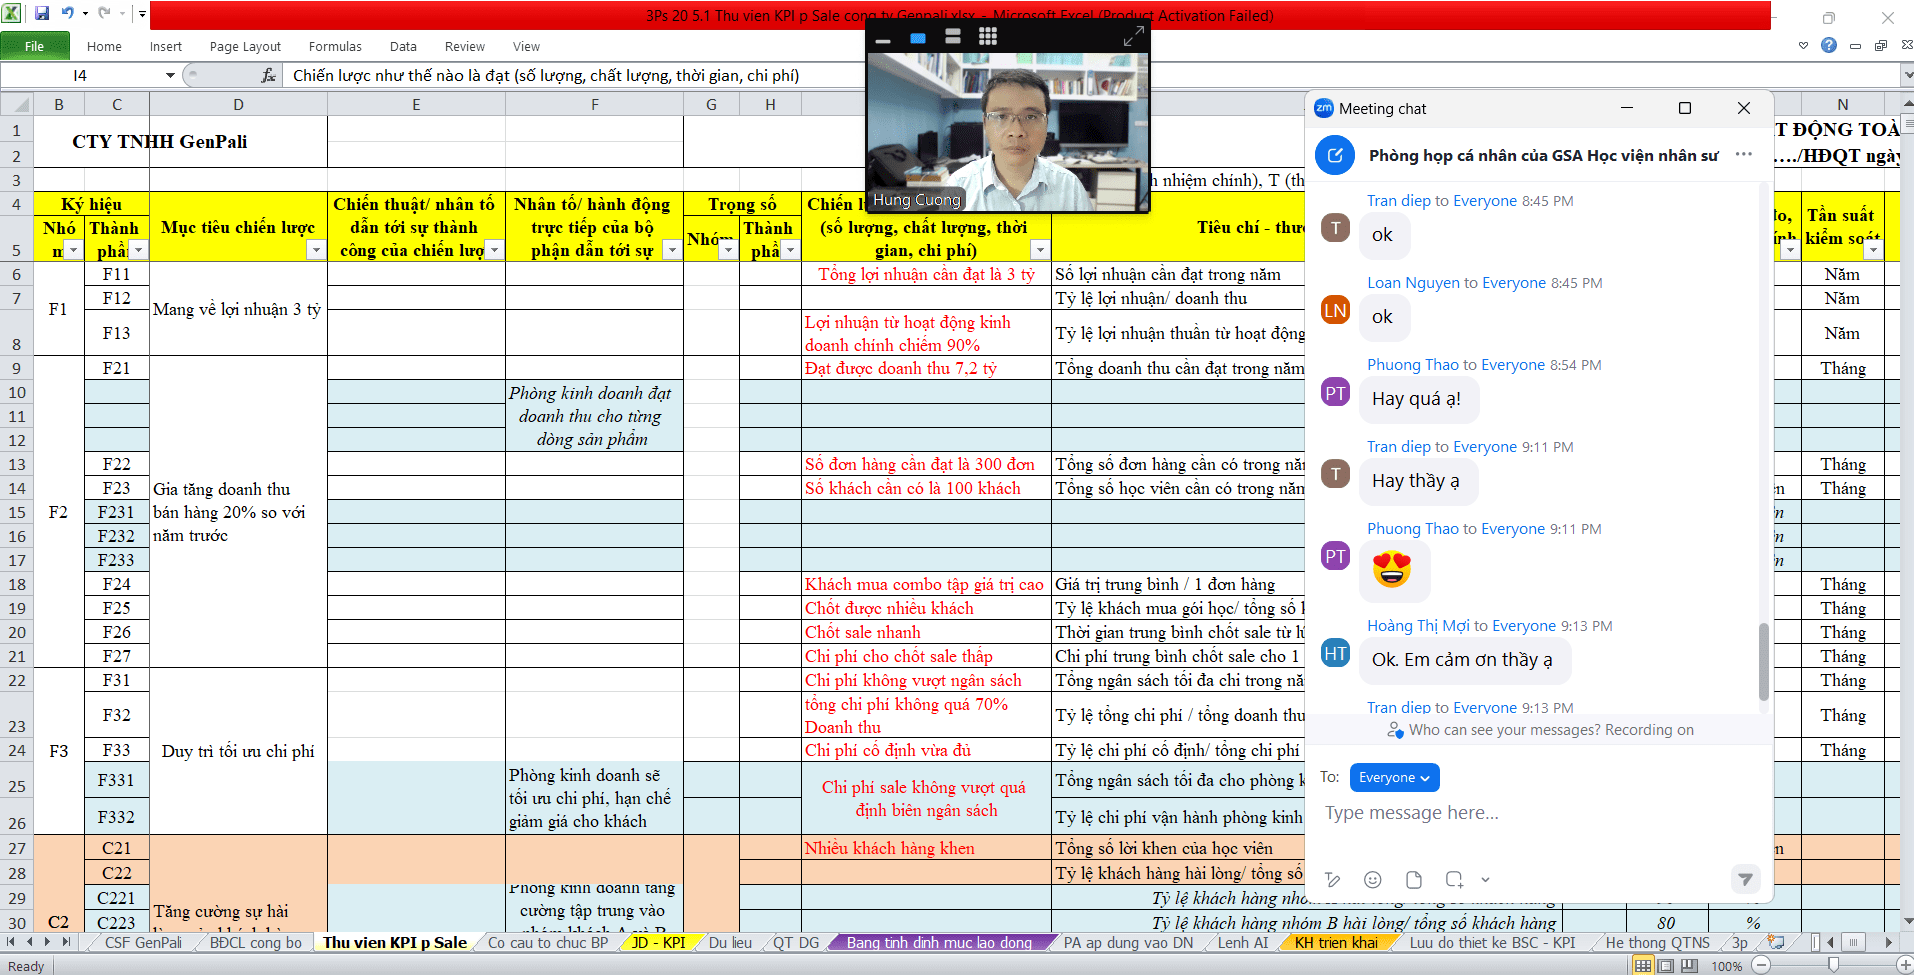This screenshot has height=975, width=1914.
Task: Open filter dropdown for Nhân tố hành động column F
Action: 672,250
